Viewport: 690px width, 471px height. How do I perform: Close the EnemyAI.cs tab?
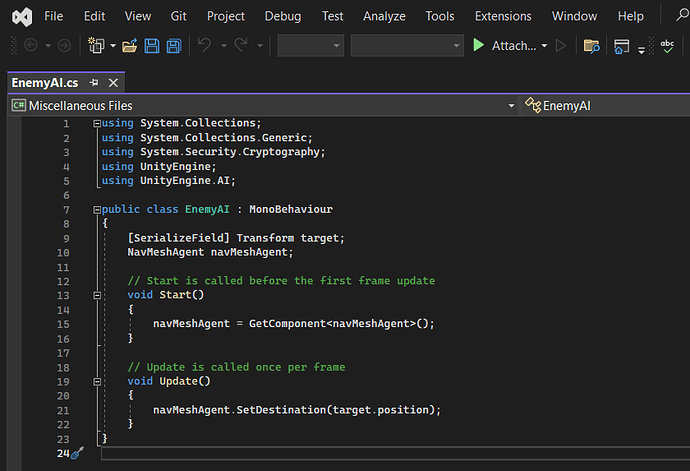[x=111, y=82]
